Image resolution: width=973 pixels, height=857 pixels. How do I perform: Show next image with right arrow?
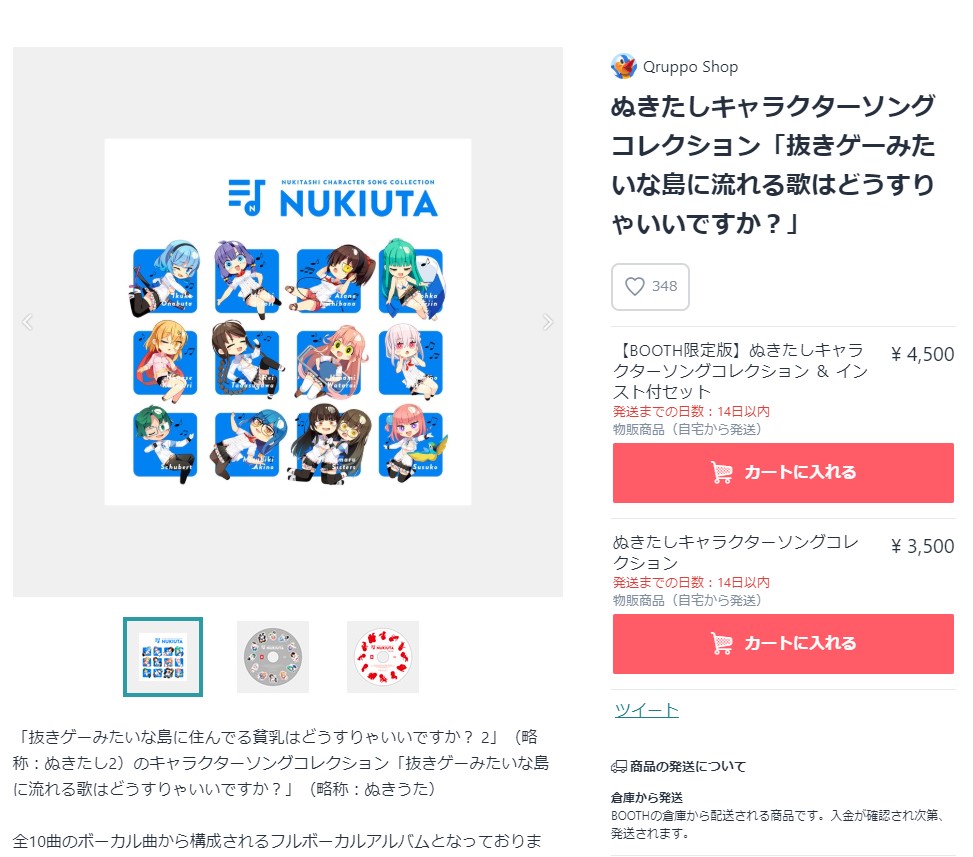coord(547,322)
